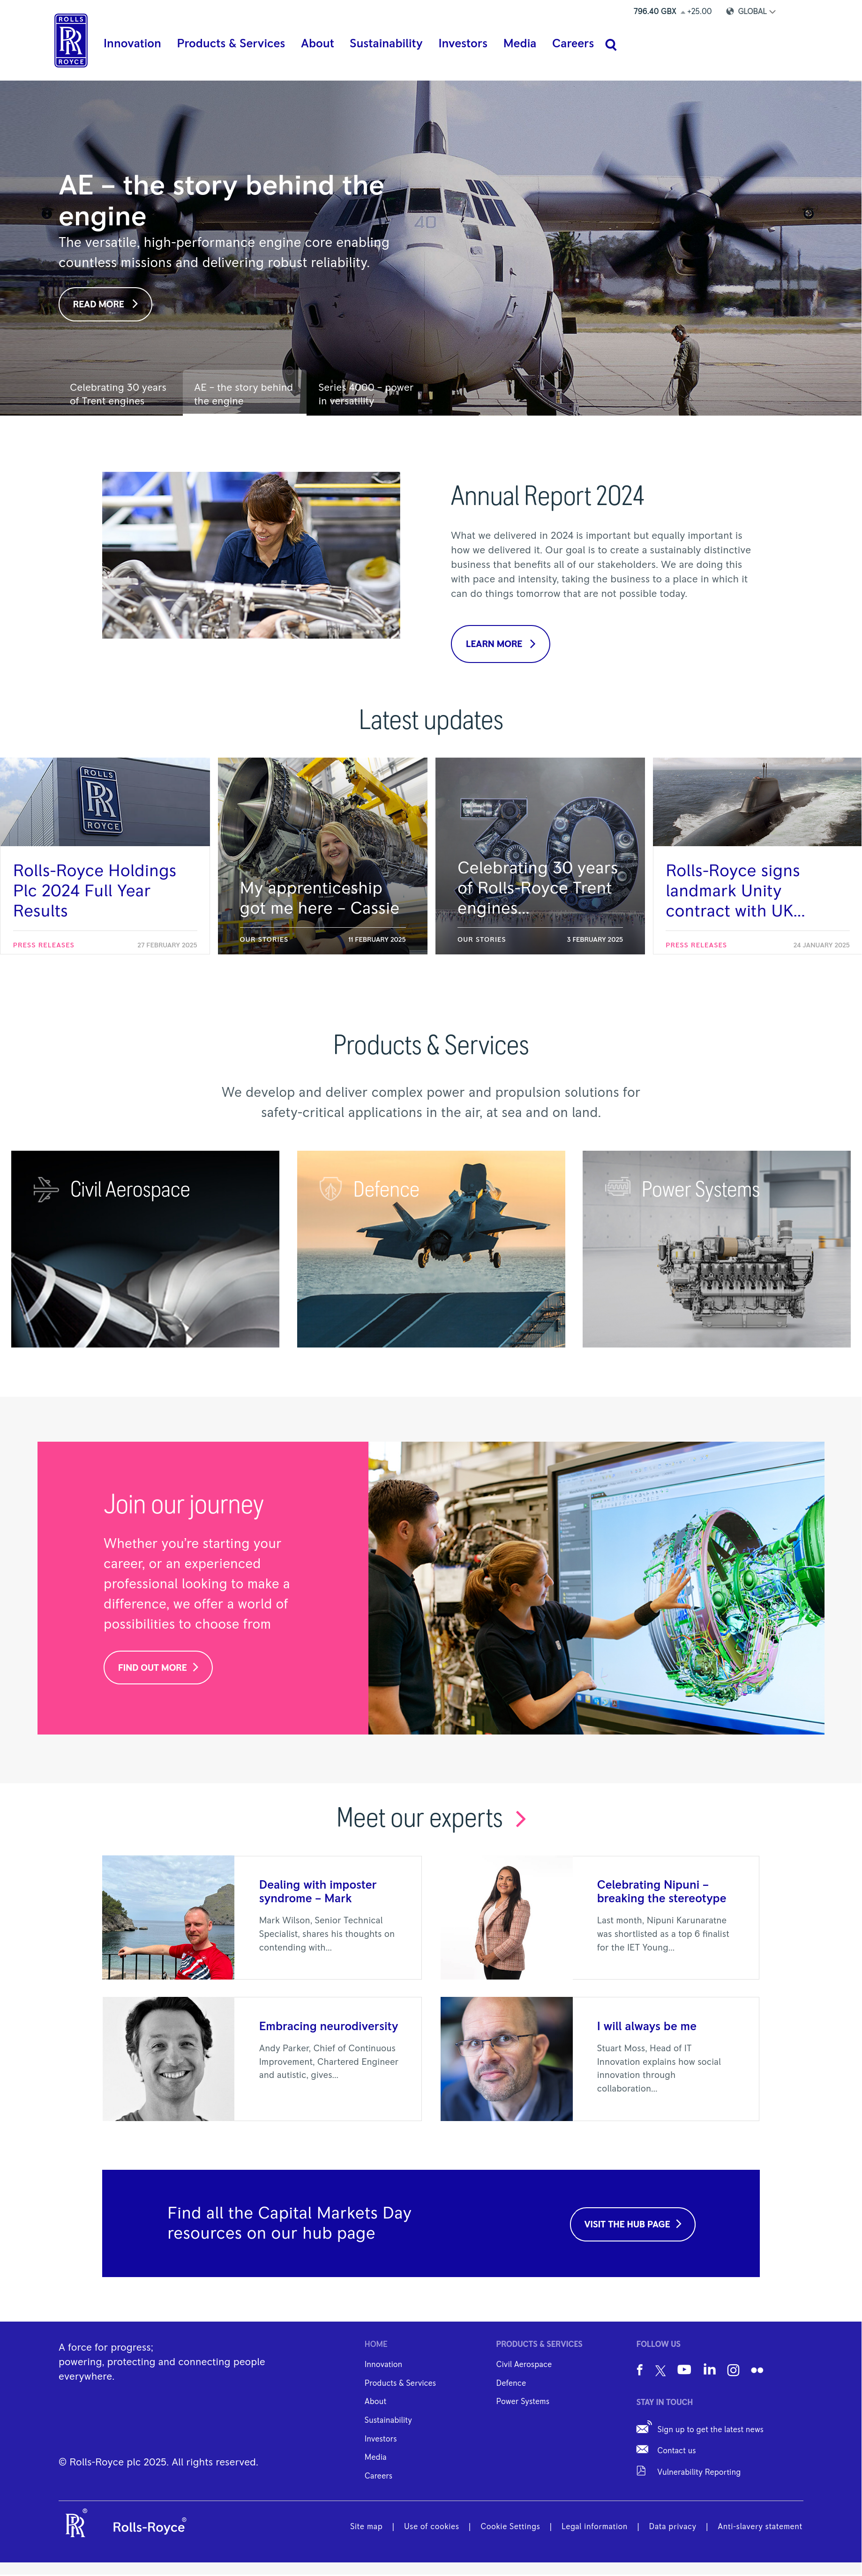Click VISIT THE HUB PAGE button

(x=633, y=2224)
